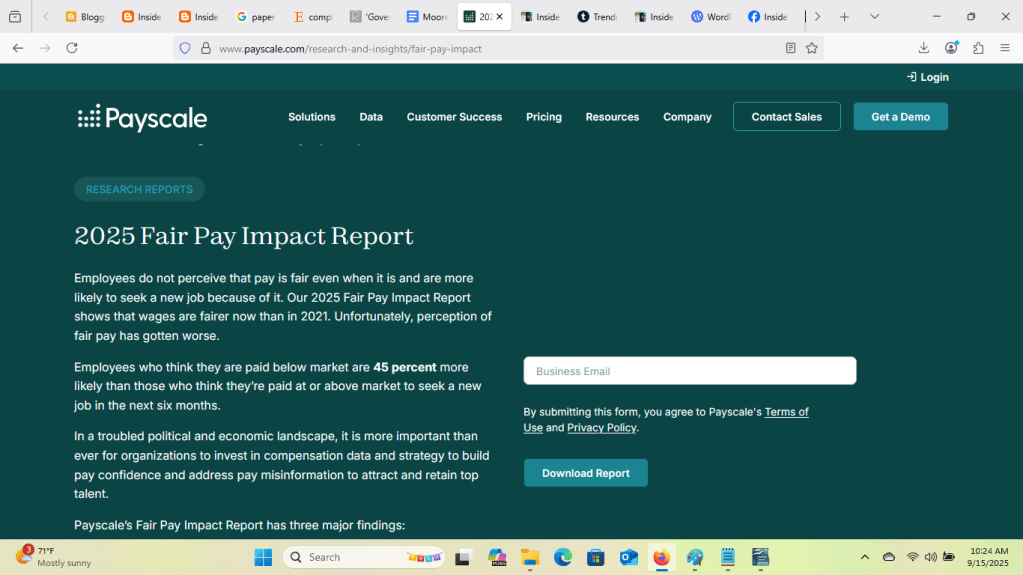Open the Firefox View icon at tab bar start
This screenshot has width=1023, height=575.
pyautogui.click(x=15, y=17)
